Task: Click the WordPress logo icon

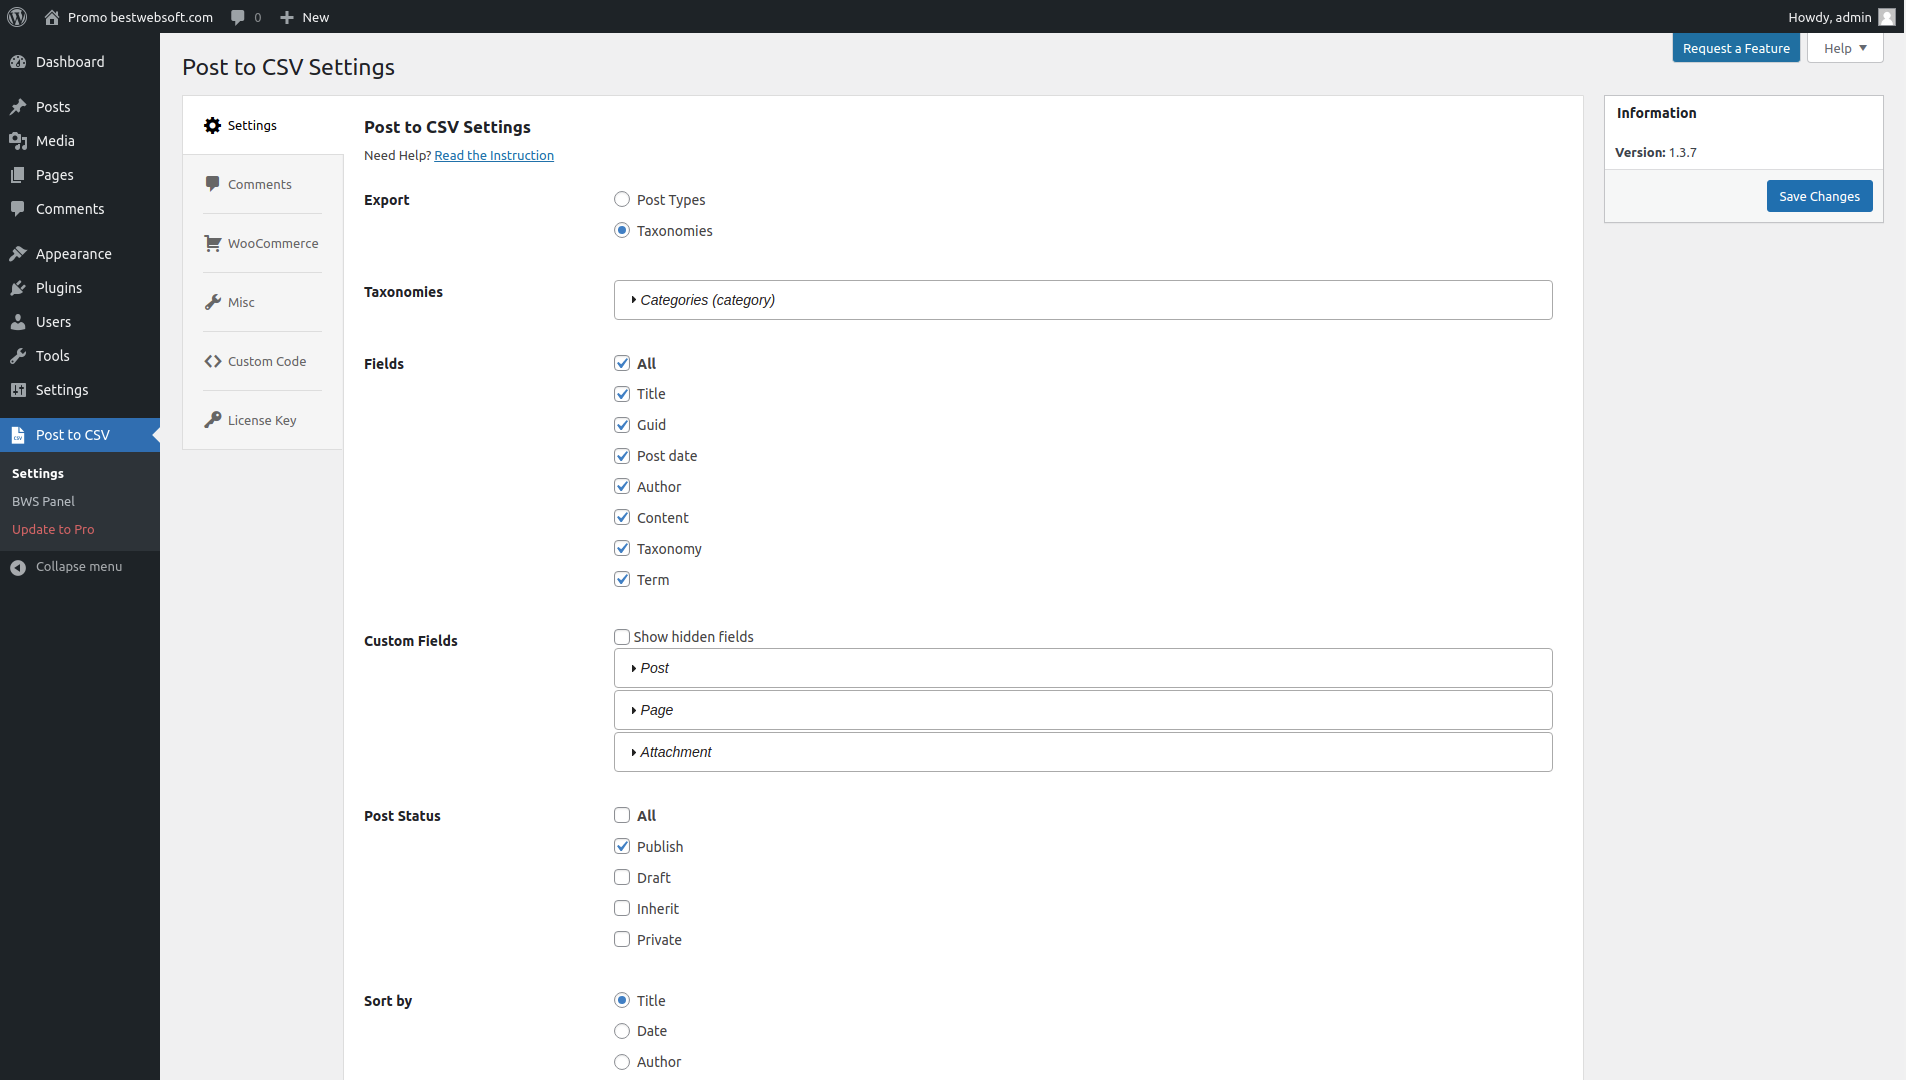Action: pos(17,17)
